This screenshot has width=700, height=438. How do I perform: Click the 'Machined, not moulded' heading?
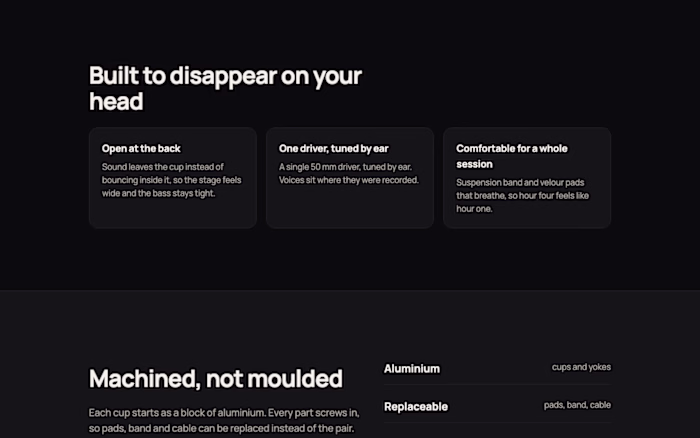click(216, 379)
